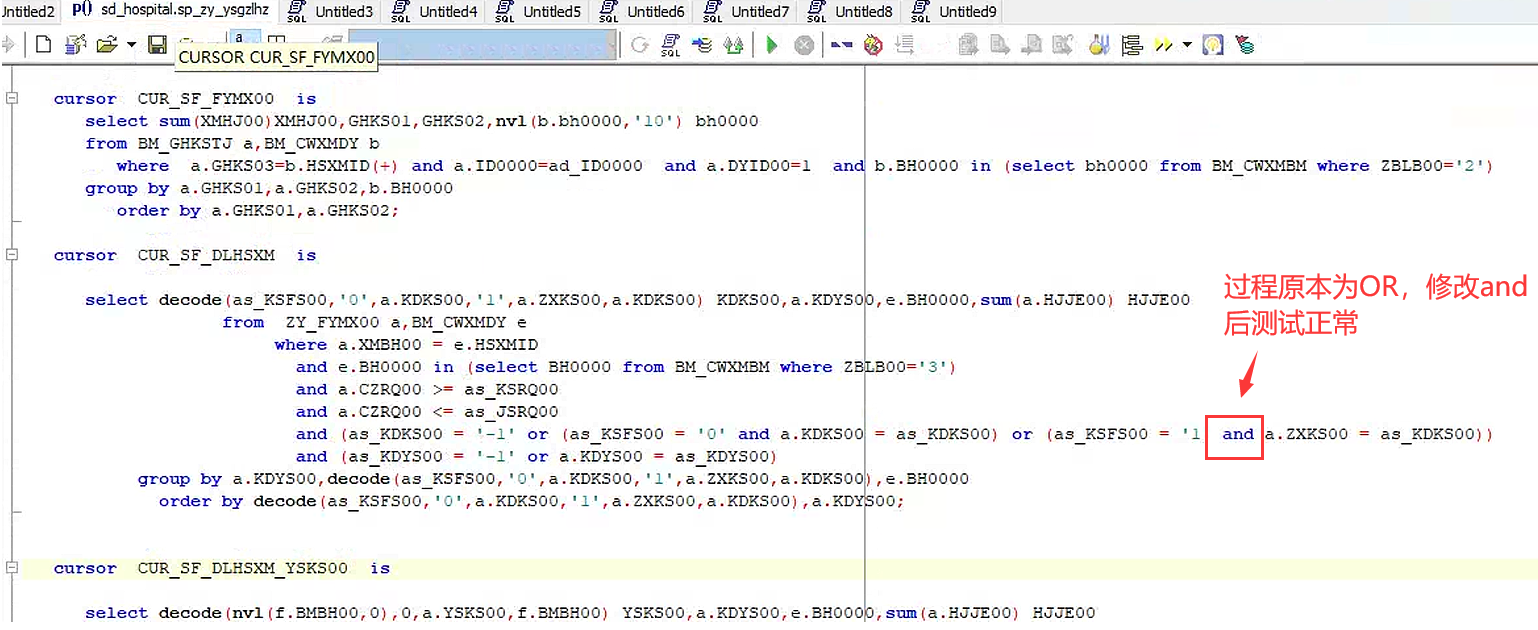
Task: Click cursor name CUR_SF_DLHSXM_YSKS00 in code
Action: 242,568
